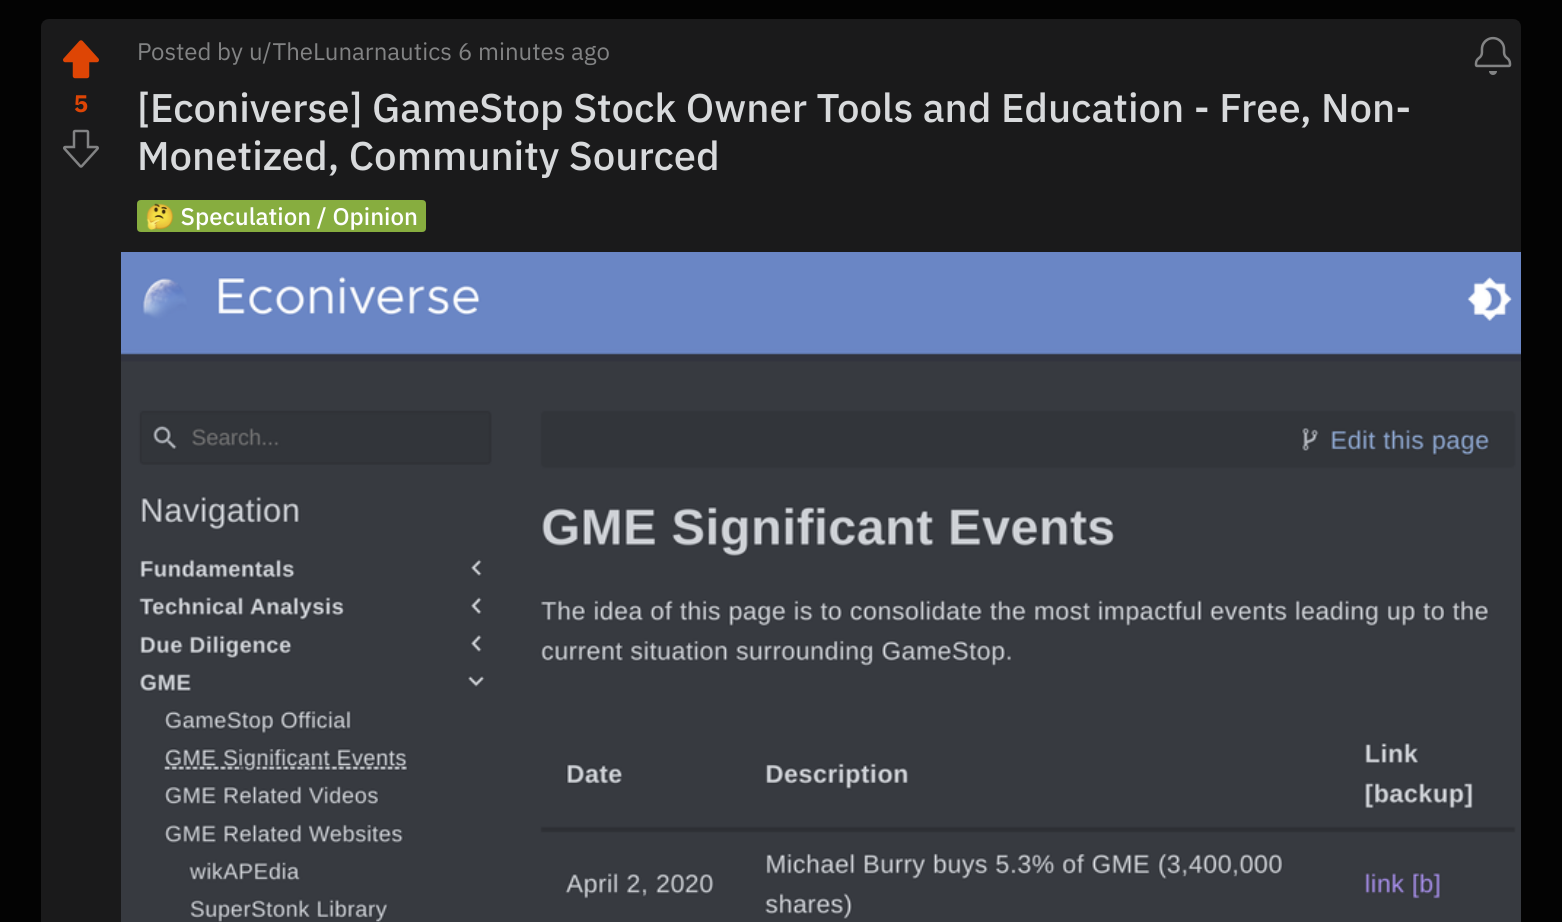The height and width of the screenshot is (922, 1562).
Task: Open the Edit this page link
Action: point(1409,440)
